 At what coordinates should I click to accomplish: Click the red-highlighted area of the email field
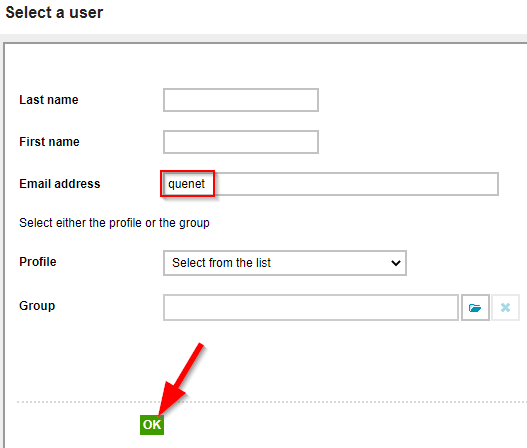tap(188, 184)
